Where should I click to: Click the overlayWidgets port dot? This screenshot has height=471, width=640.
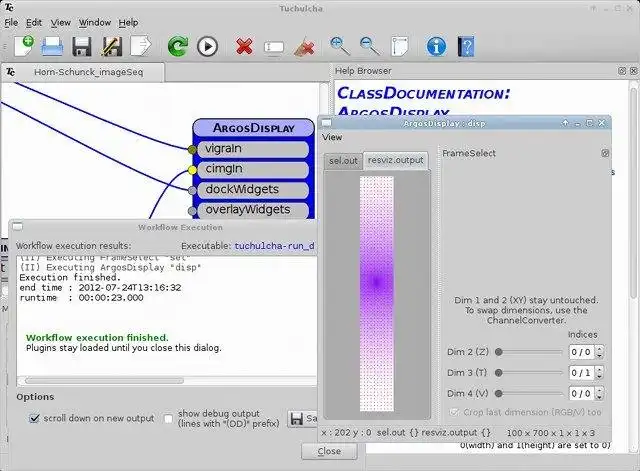[192, 211]
